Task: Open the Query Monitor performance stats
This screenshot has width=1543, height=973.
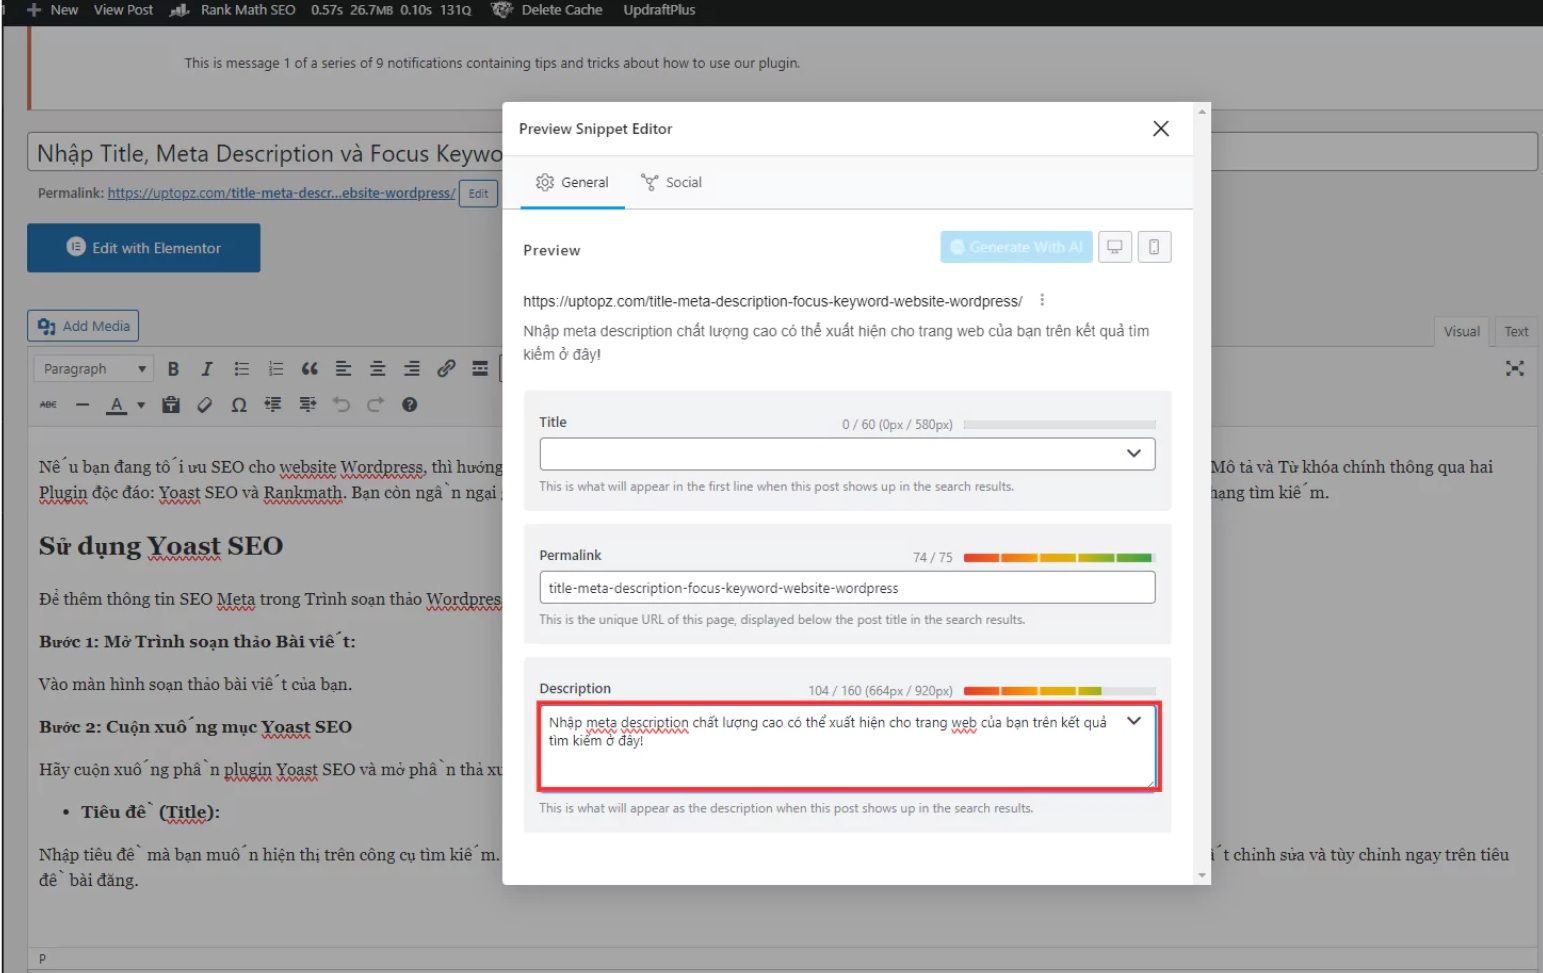Action: pyautogui.click(x=391, y=10)
